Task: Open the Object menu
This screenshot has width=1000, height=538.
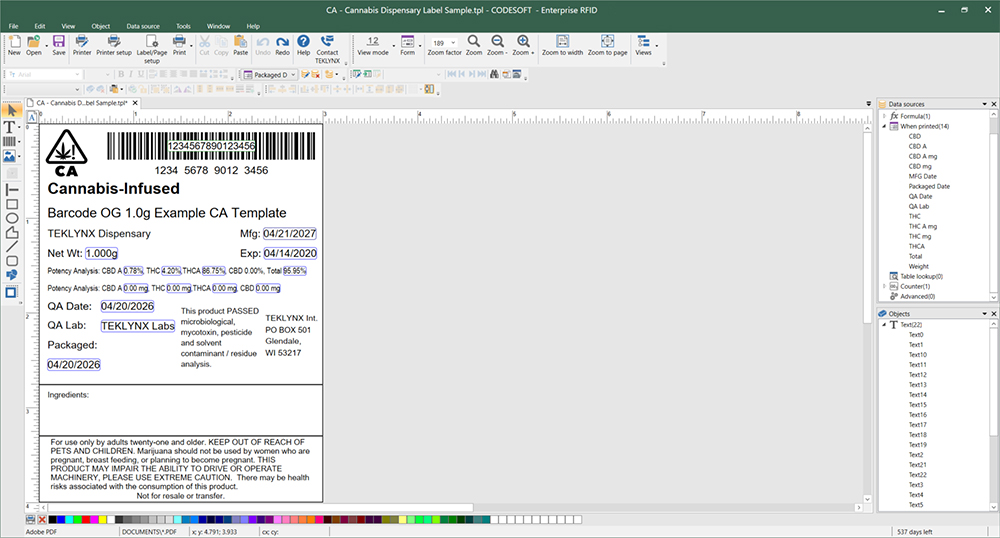Action: pos(101,26)
